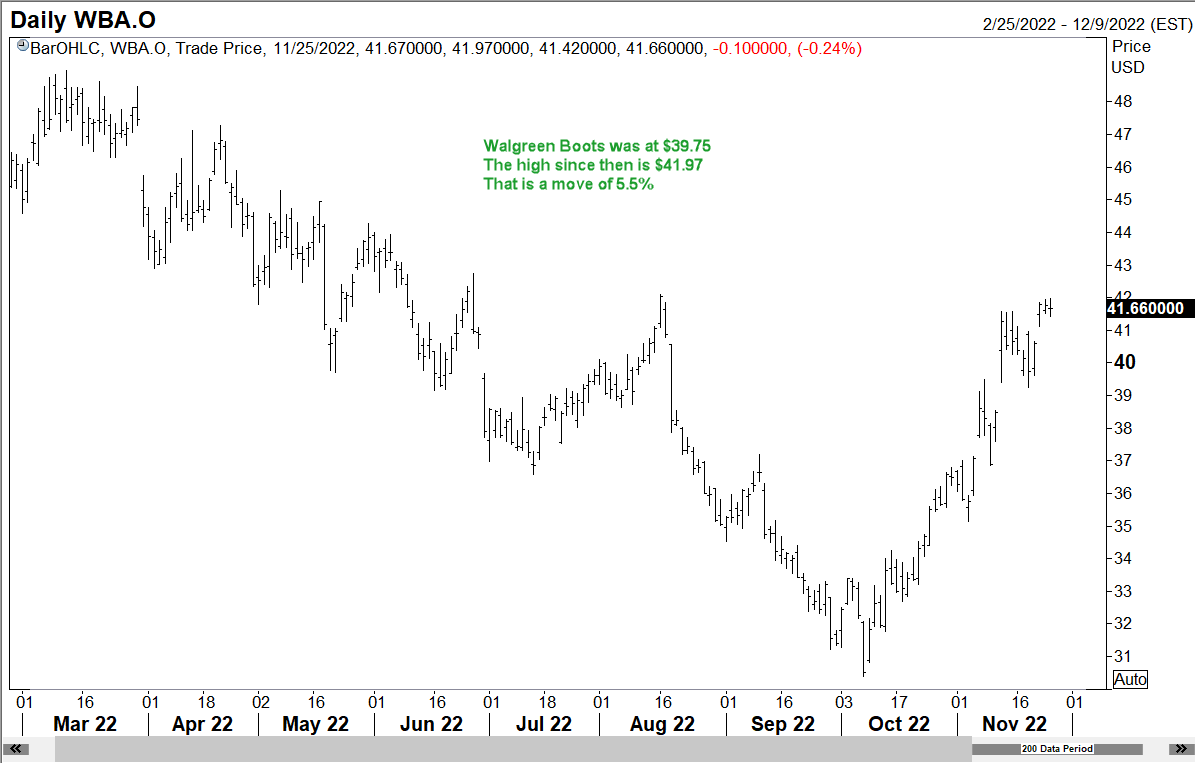Click the 31 price axis value
The image size is (1195, 763).
tap(1123, 656)
